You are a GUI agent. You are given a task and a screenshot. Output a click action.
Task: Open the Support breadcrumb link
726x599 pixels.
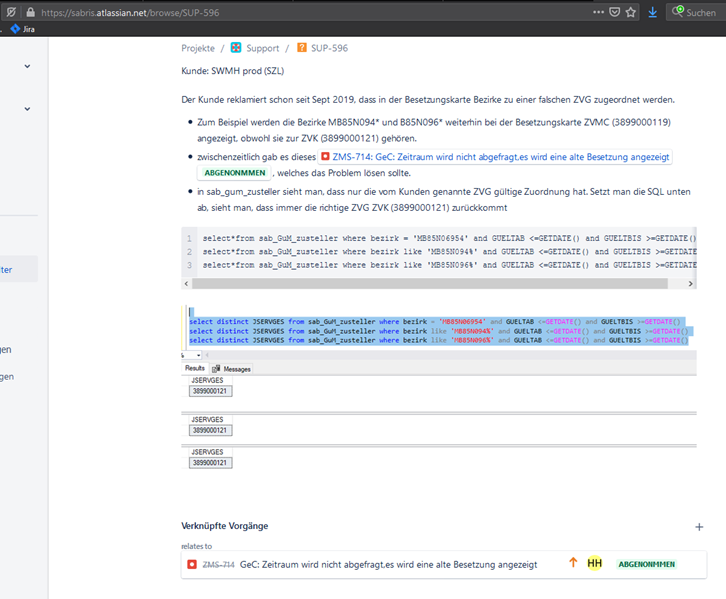pyautogui.click(x=263, y=48)
